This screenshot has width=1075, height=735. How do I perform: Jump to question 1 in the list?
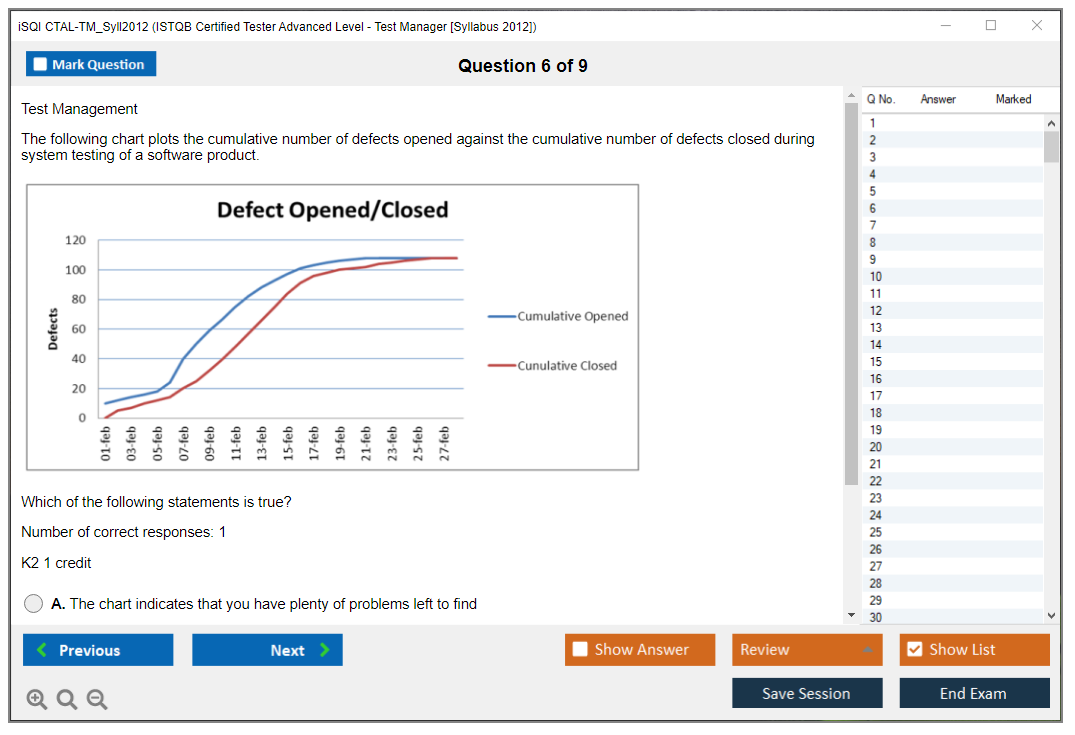[873, 123]
